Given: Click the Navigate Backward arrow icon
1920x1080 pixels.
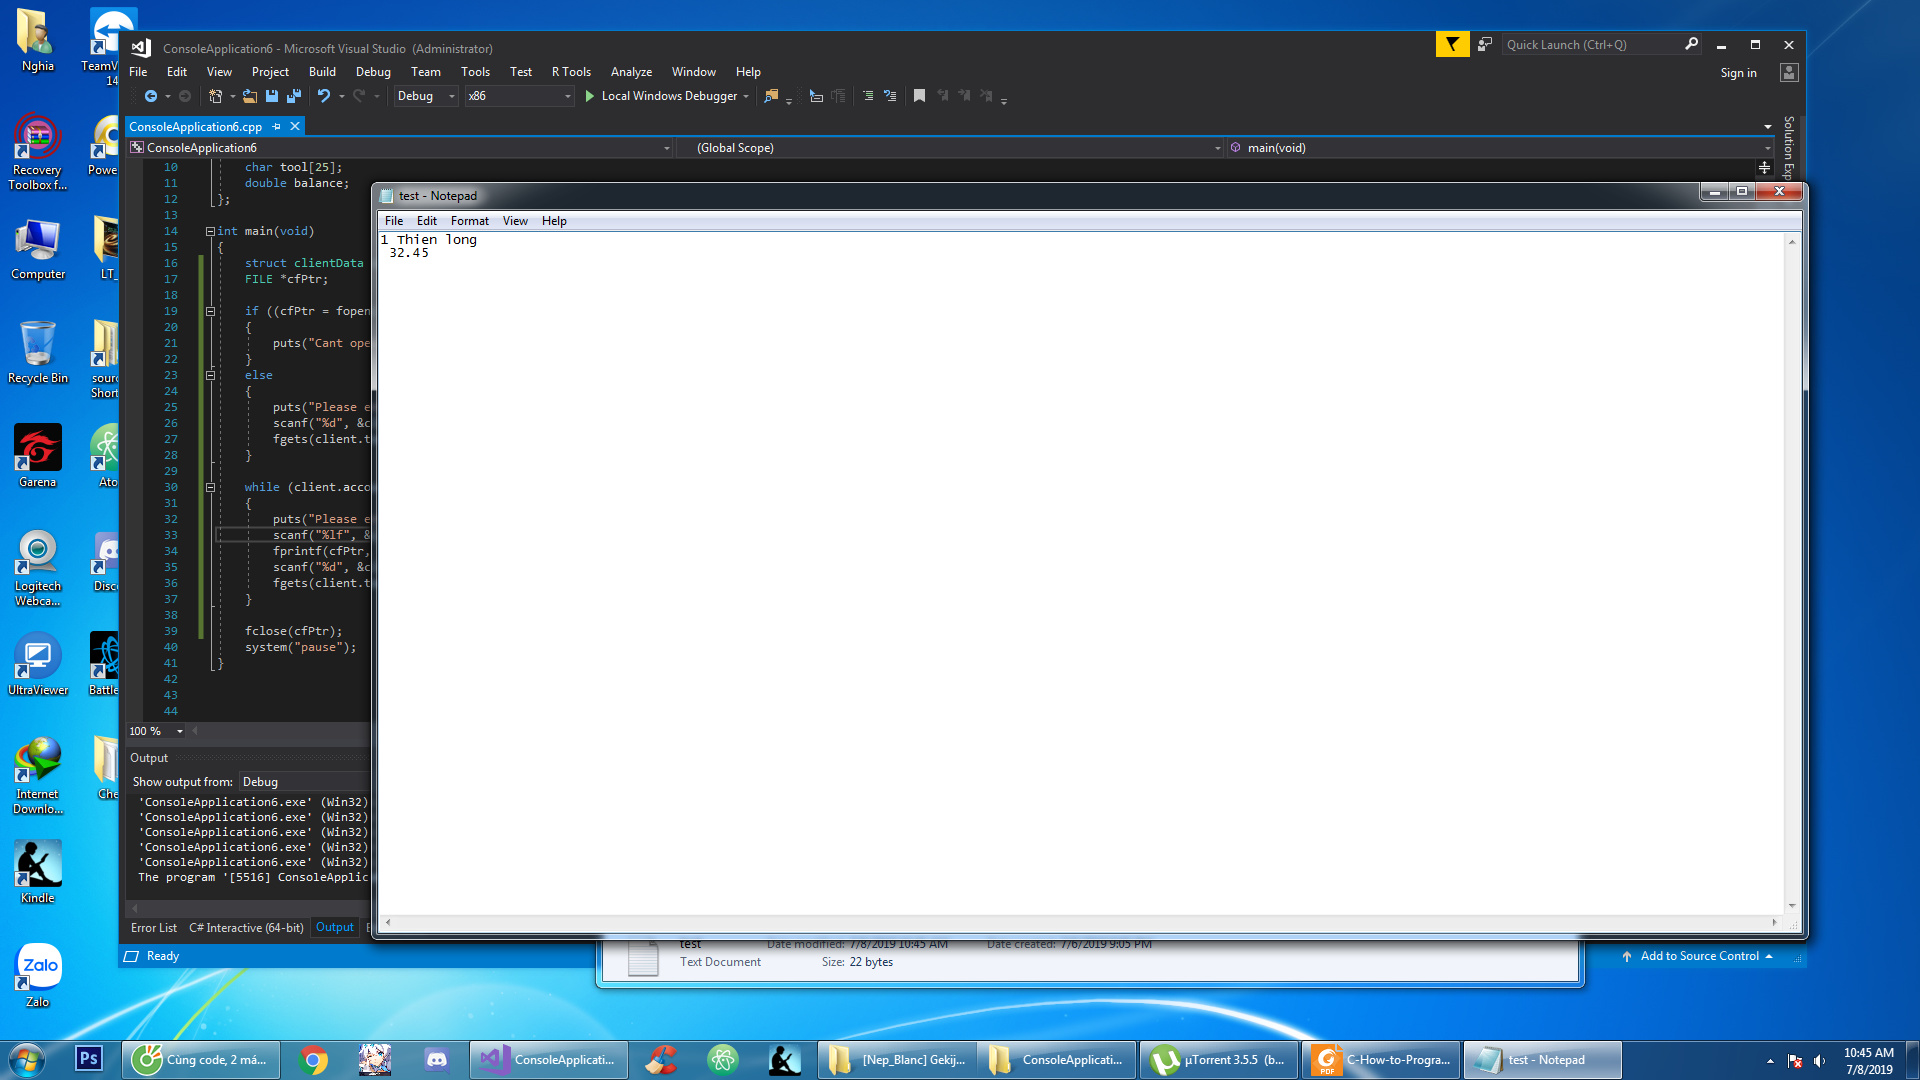Looking at the screenshot, I should (151, 96).
